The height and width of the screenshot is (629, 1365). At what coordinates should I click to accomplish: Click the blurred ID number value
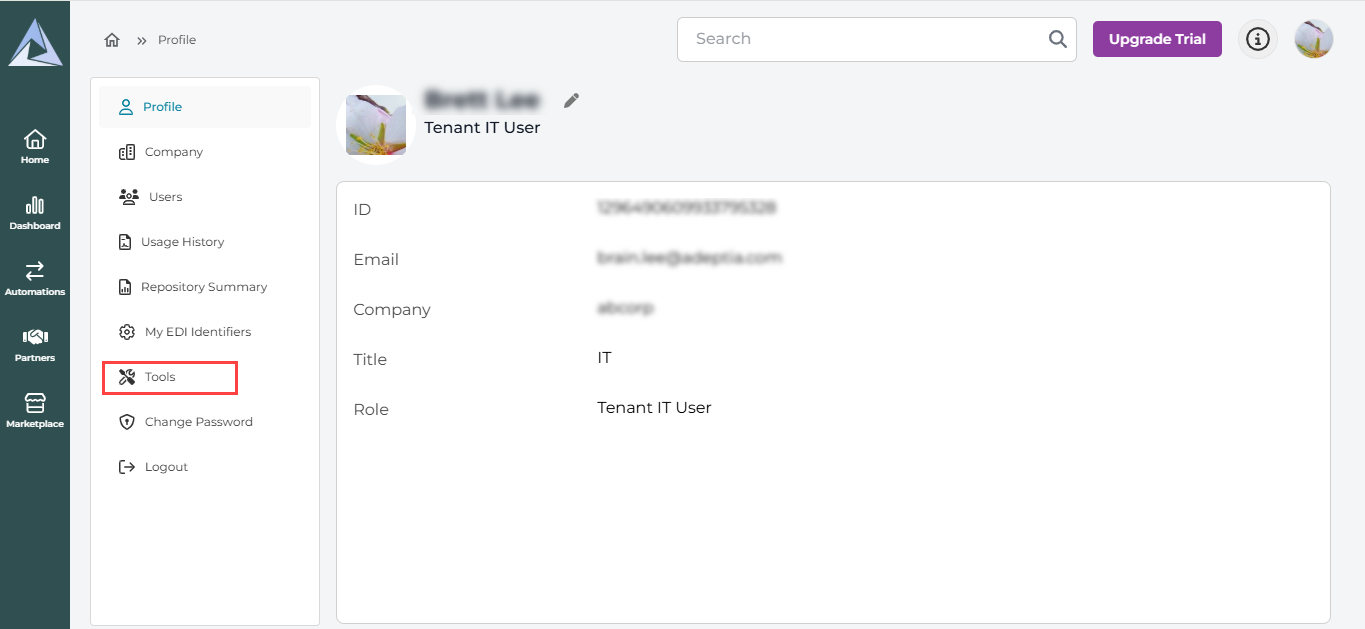coord(686,208)
